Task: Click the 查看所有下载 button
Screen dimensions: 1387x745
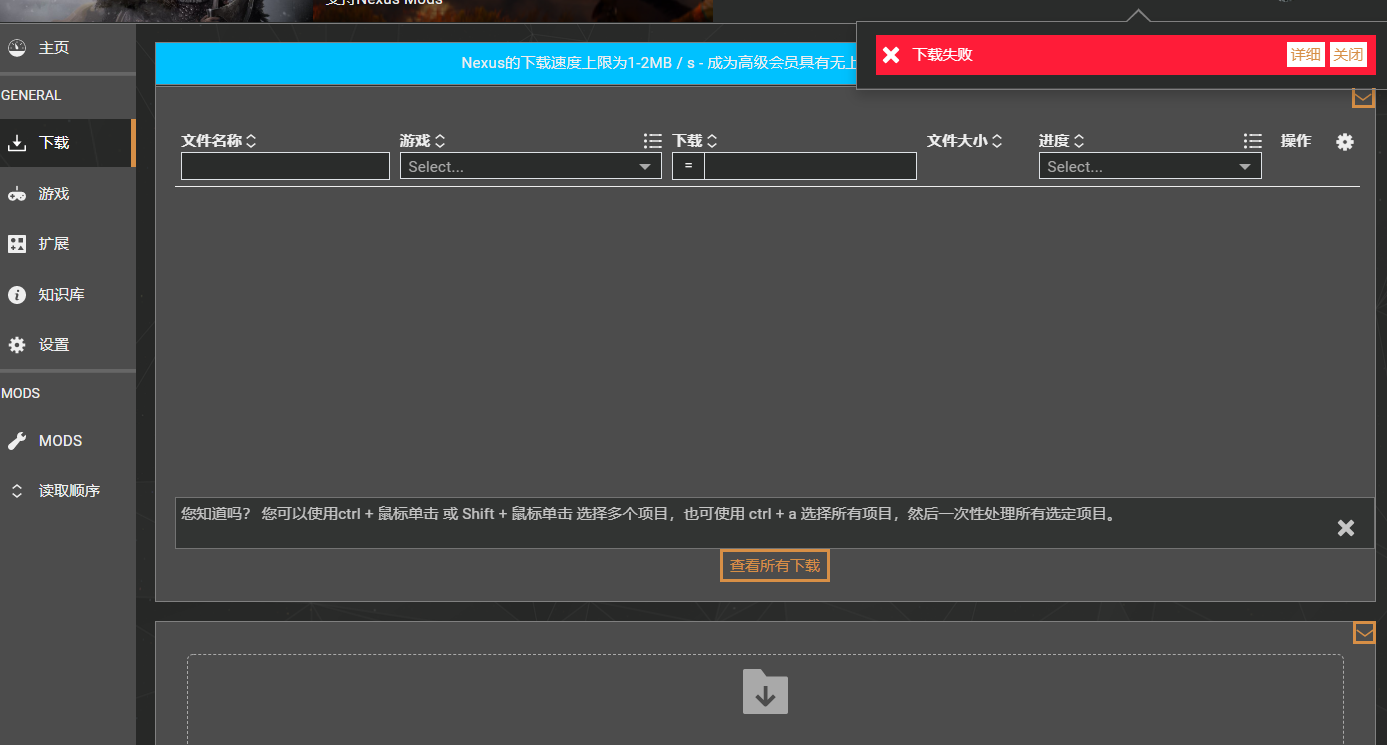Action: tap(775, 566)
